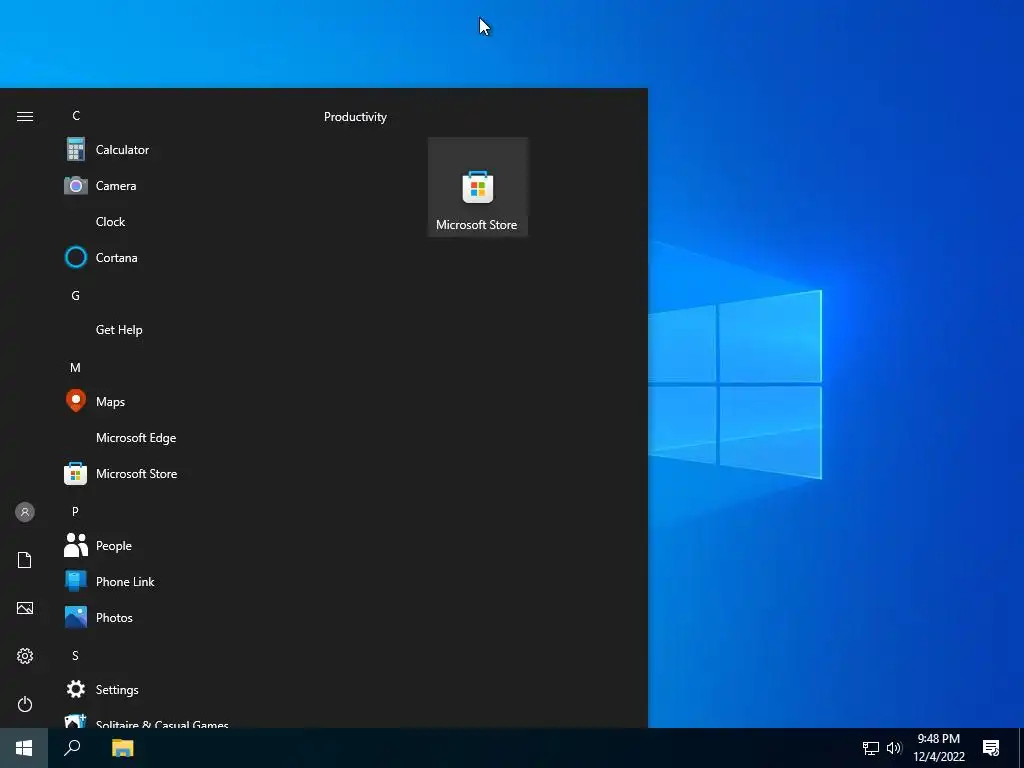Open the Action Center notification icon
Image resolution: width=1024 pixels, height=768 pixels.
[991, 748]
